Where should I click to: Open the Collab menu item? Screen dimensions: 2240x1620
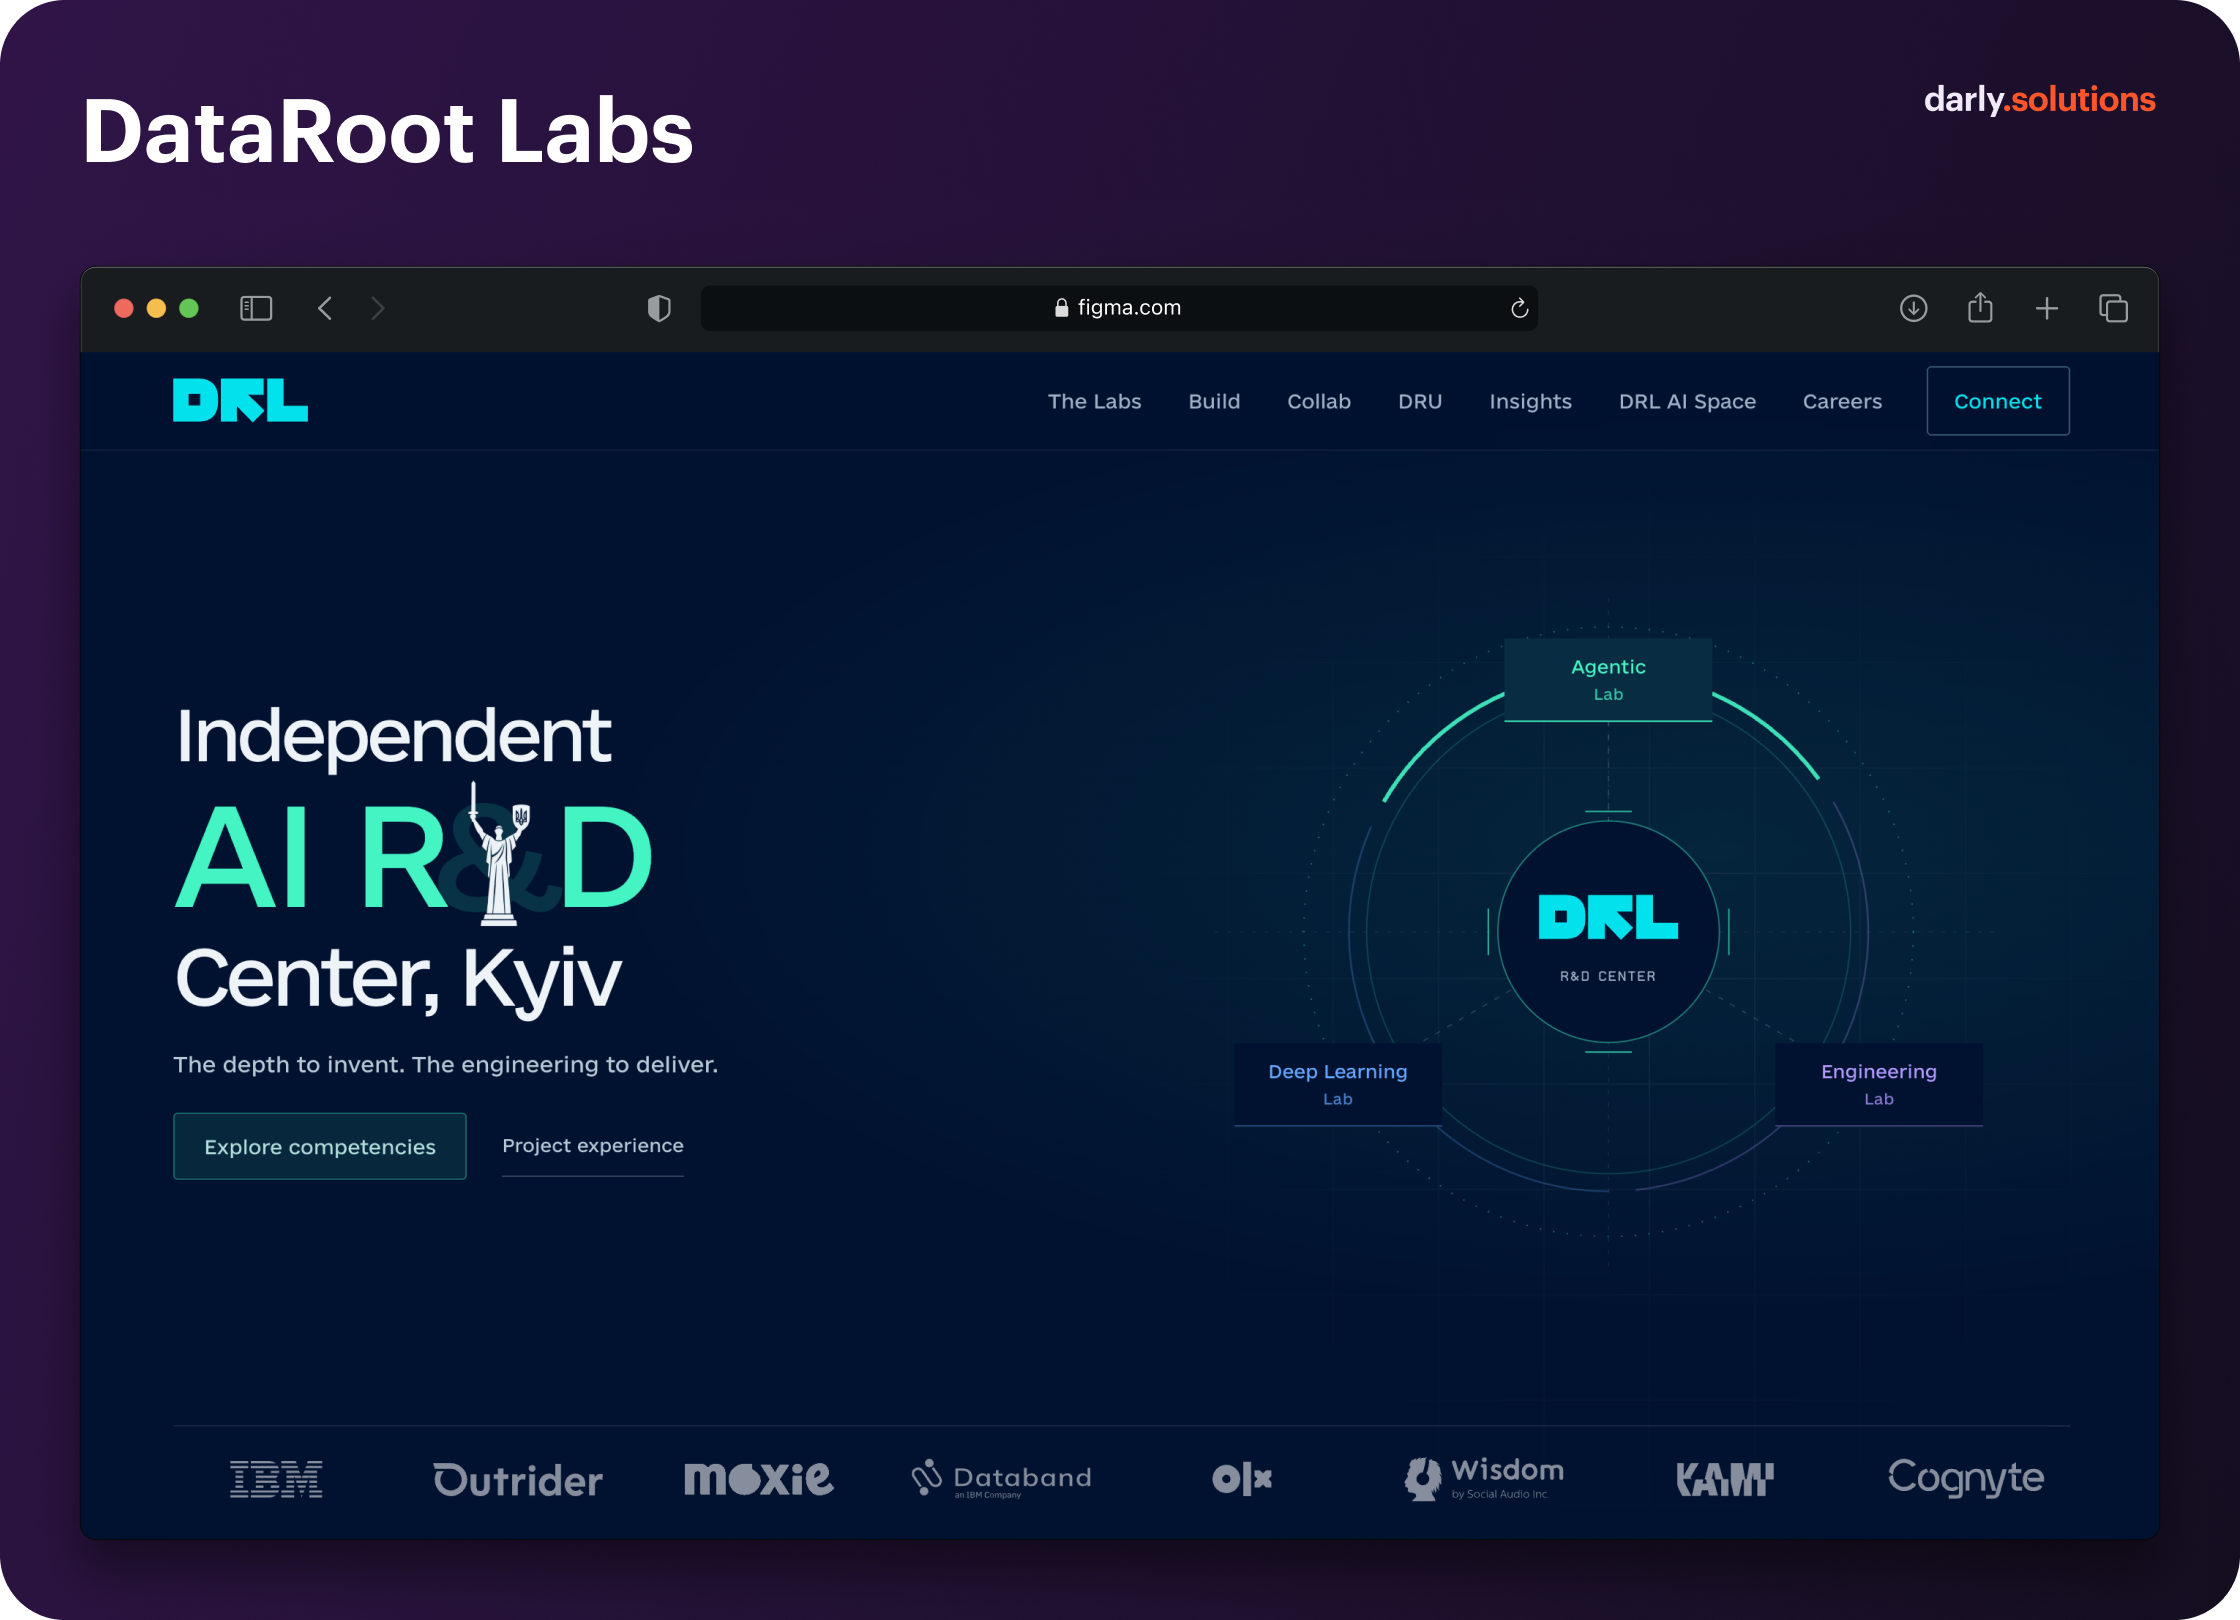(x=1319, y=401)
